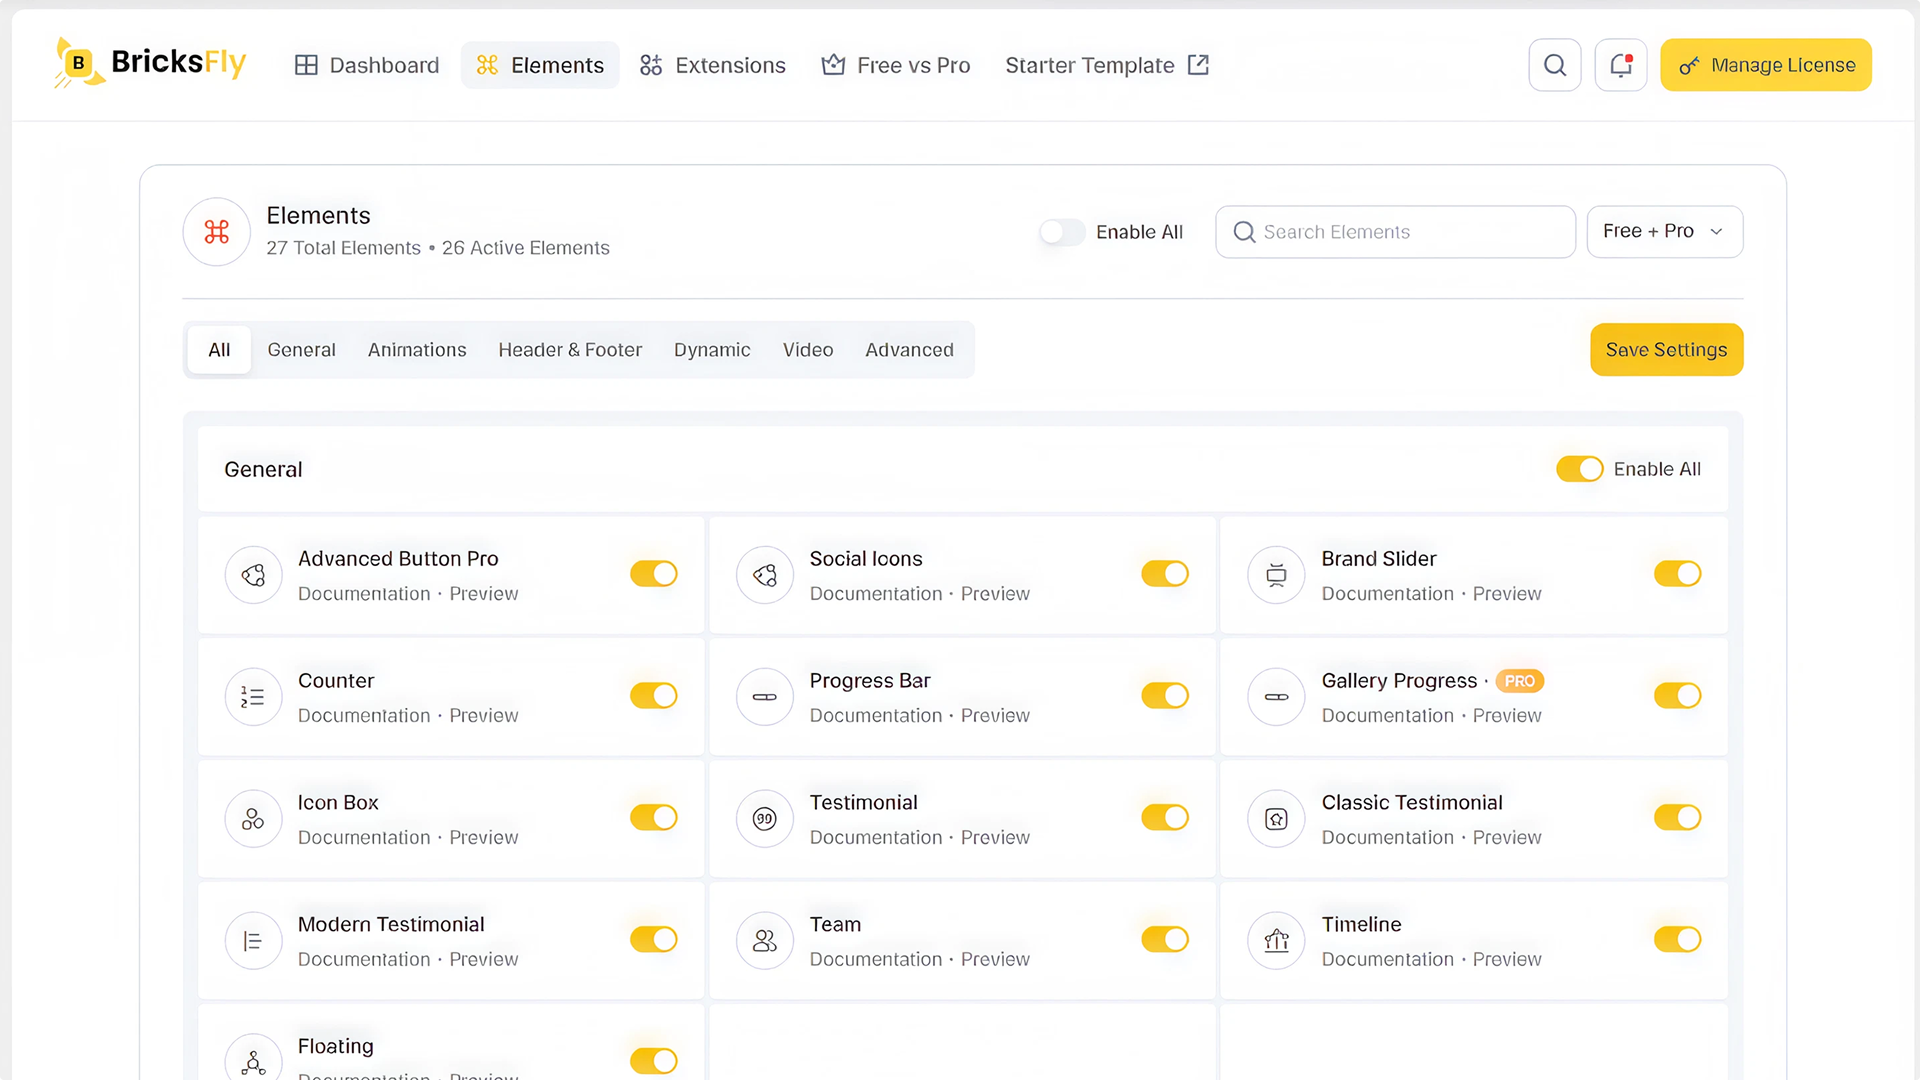Select the All filter tab
Screen dimensions: 1920x1080
click(x=219, y=350)
